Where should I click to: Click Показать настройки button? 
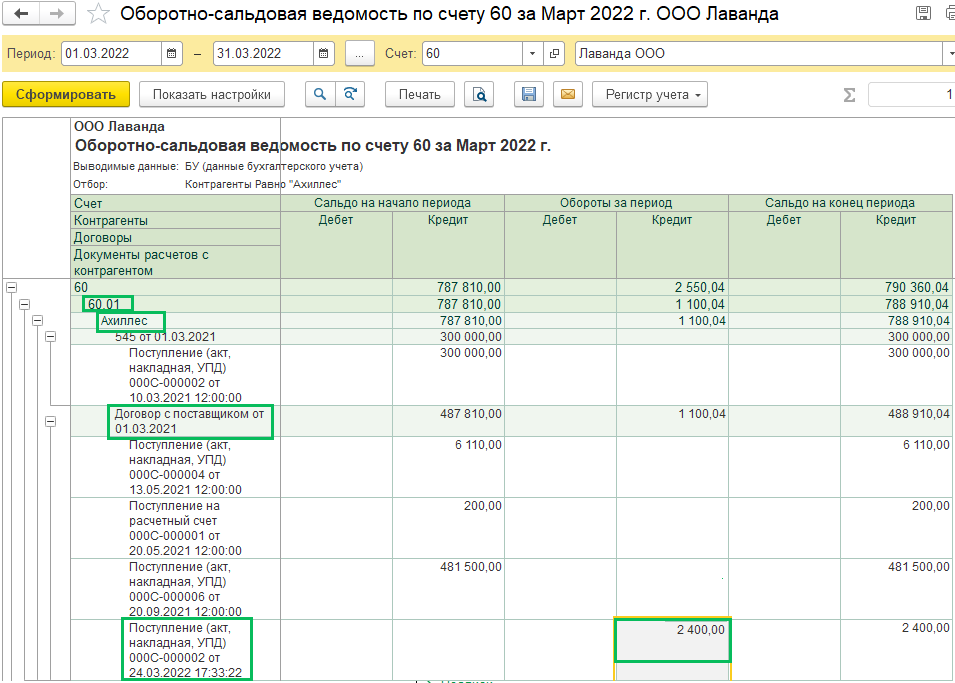[211, 94]
